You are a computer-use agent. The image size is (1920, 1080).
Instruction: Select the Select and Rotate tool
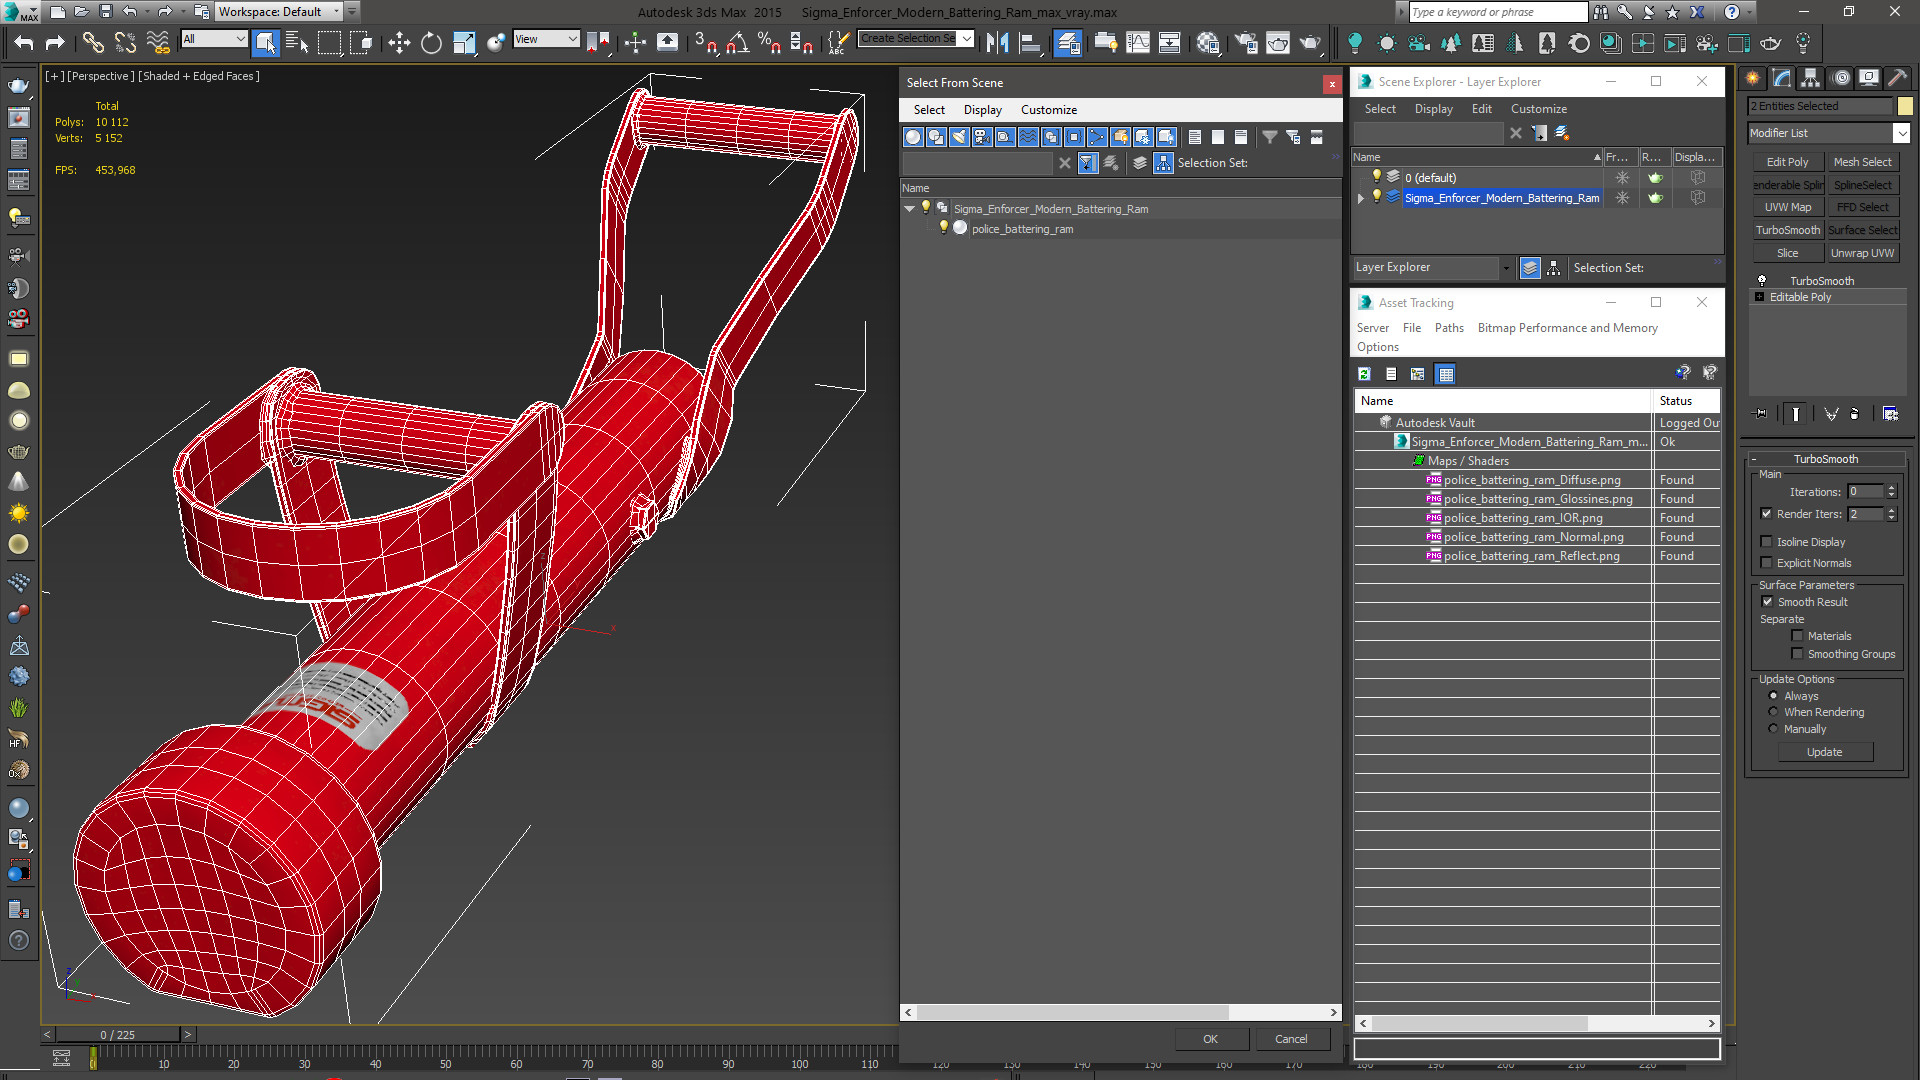(431, 43)
